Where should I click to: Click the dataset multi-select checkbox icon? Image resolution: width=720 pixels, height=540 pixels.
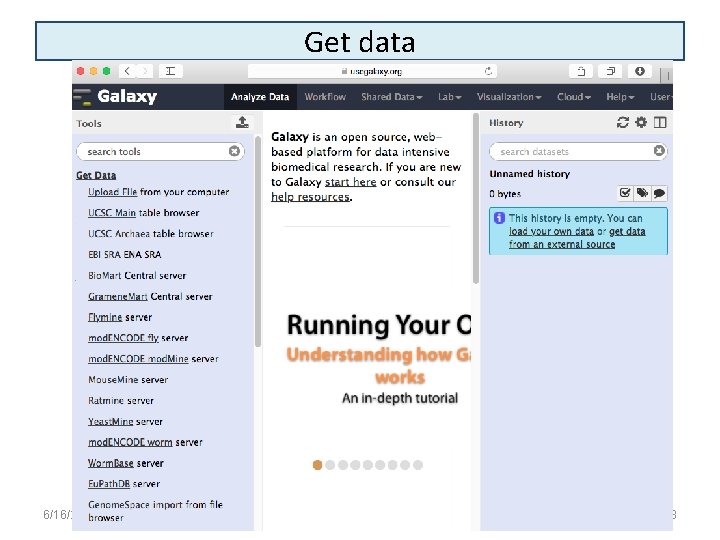(625, 193)
